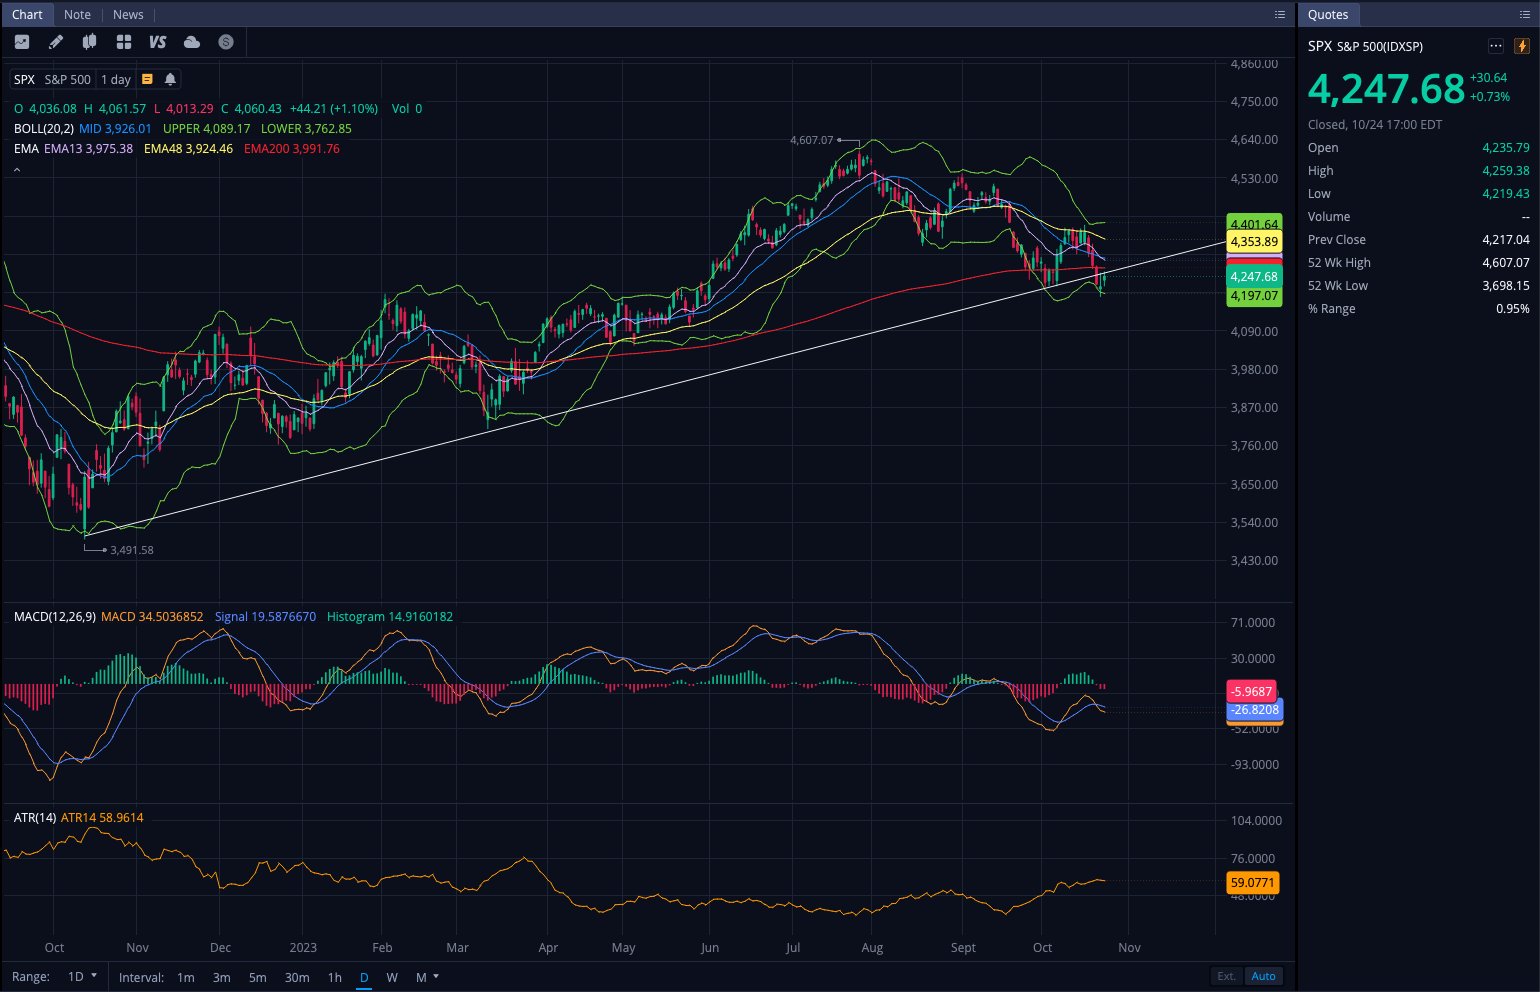1540x992 pixels.
Task: Click the four-square grid layout icon
Action: (x=124, y=42)
